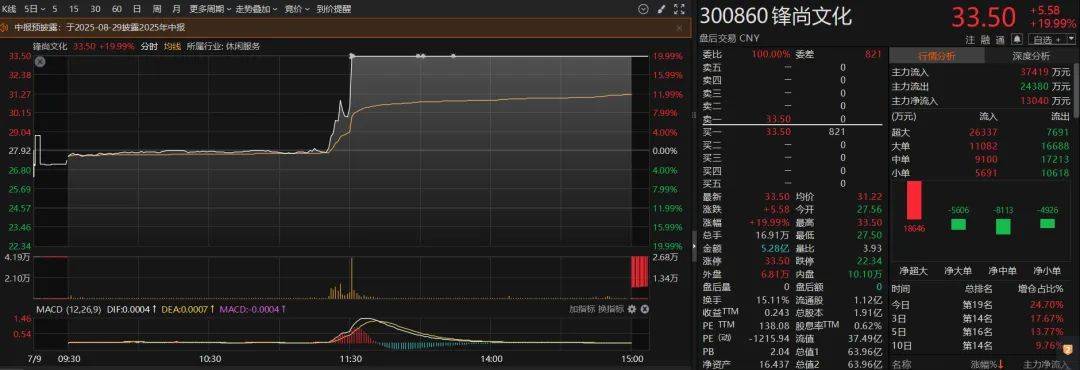Select the 5日 multi-day period dropdown

[x=34, y=9]
